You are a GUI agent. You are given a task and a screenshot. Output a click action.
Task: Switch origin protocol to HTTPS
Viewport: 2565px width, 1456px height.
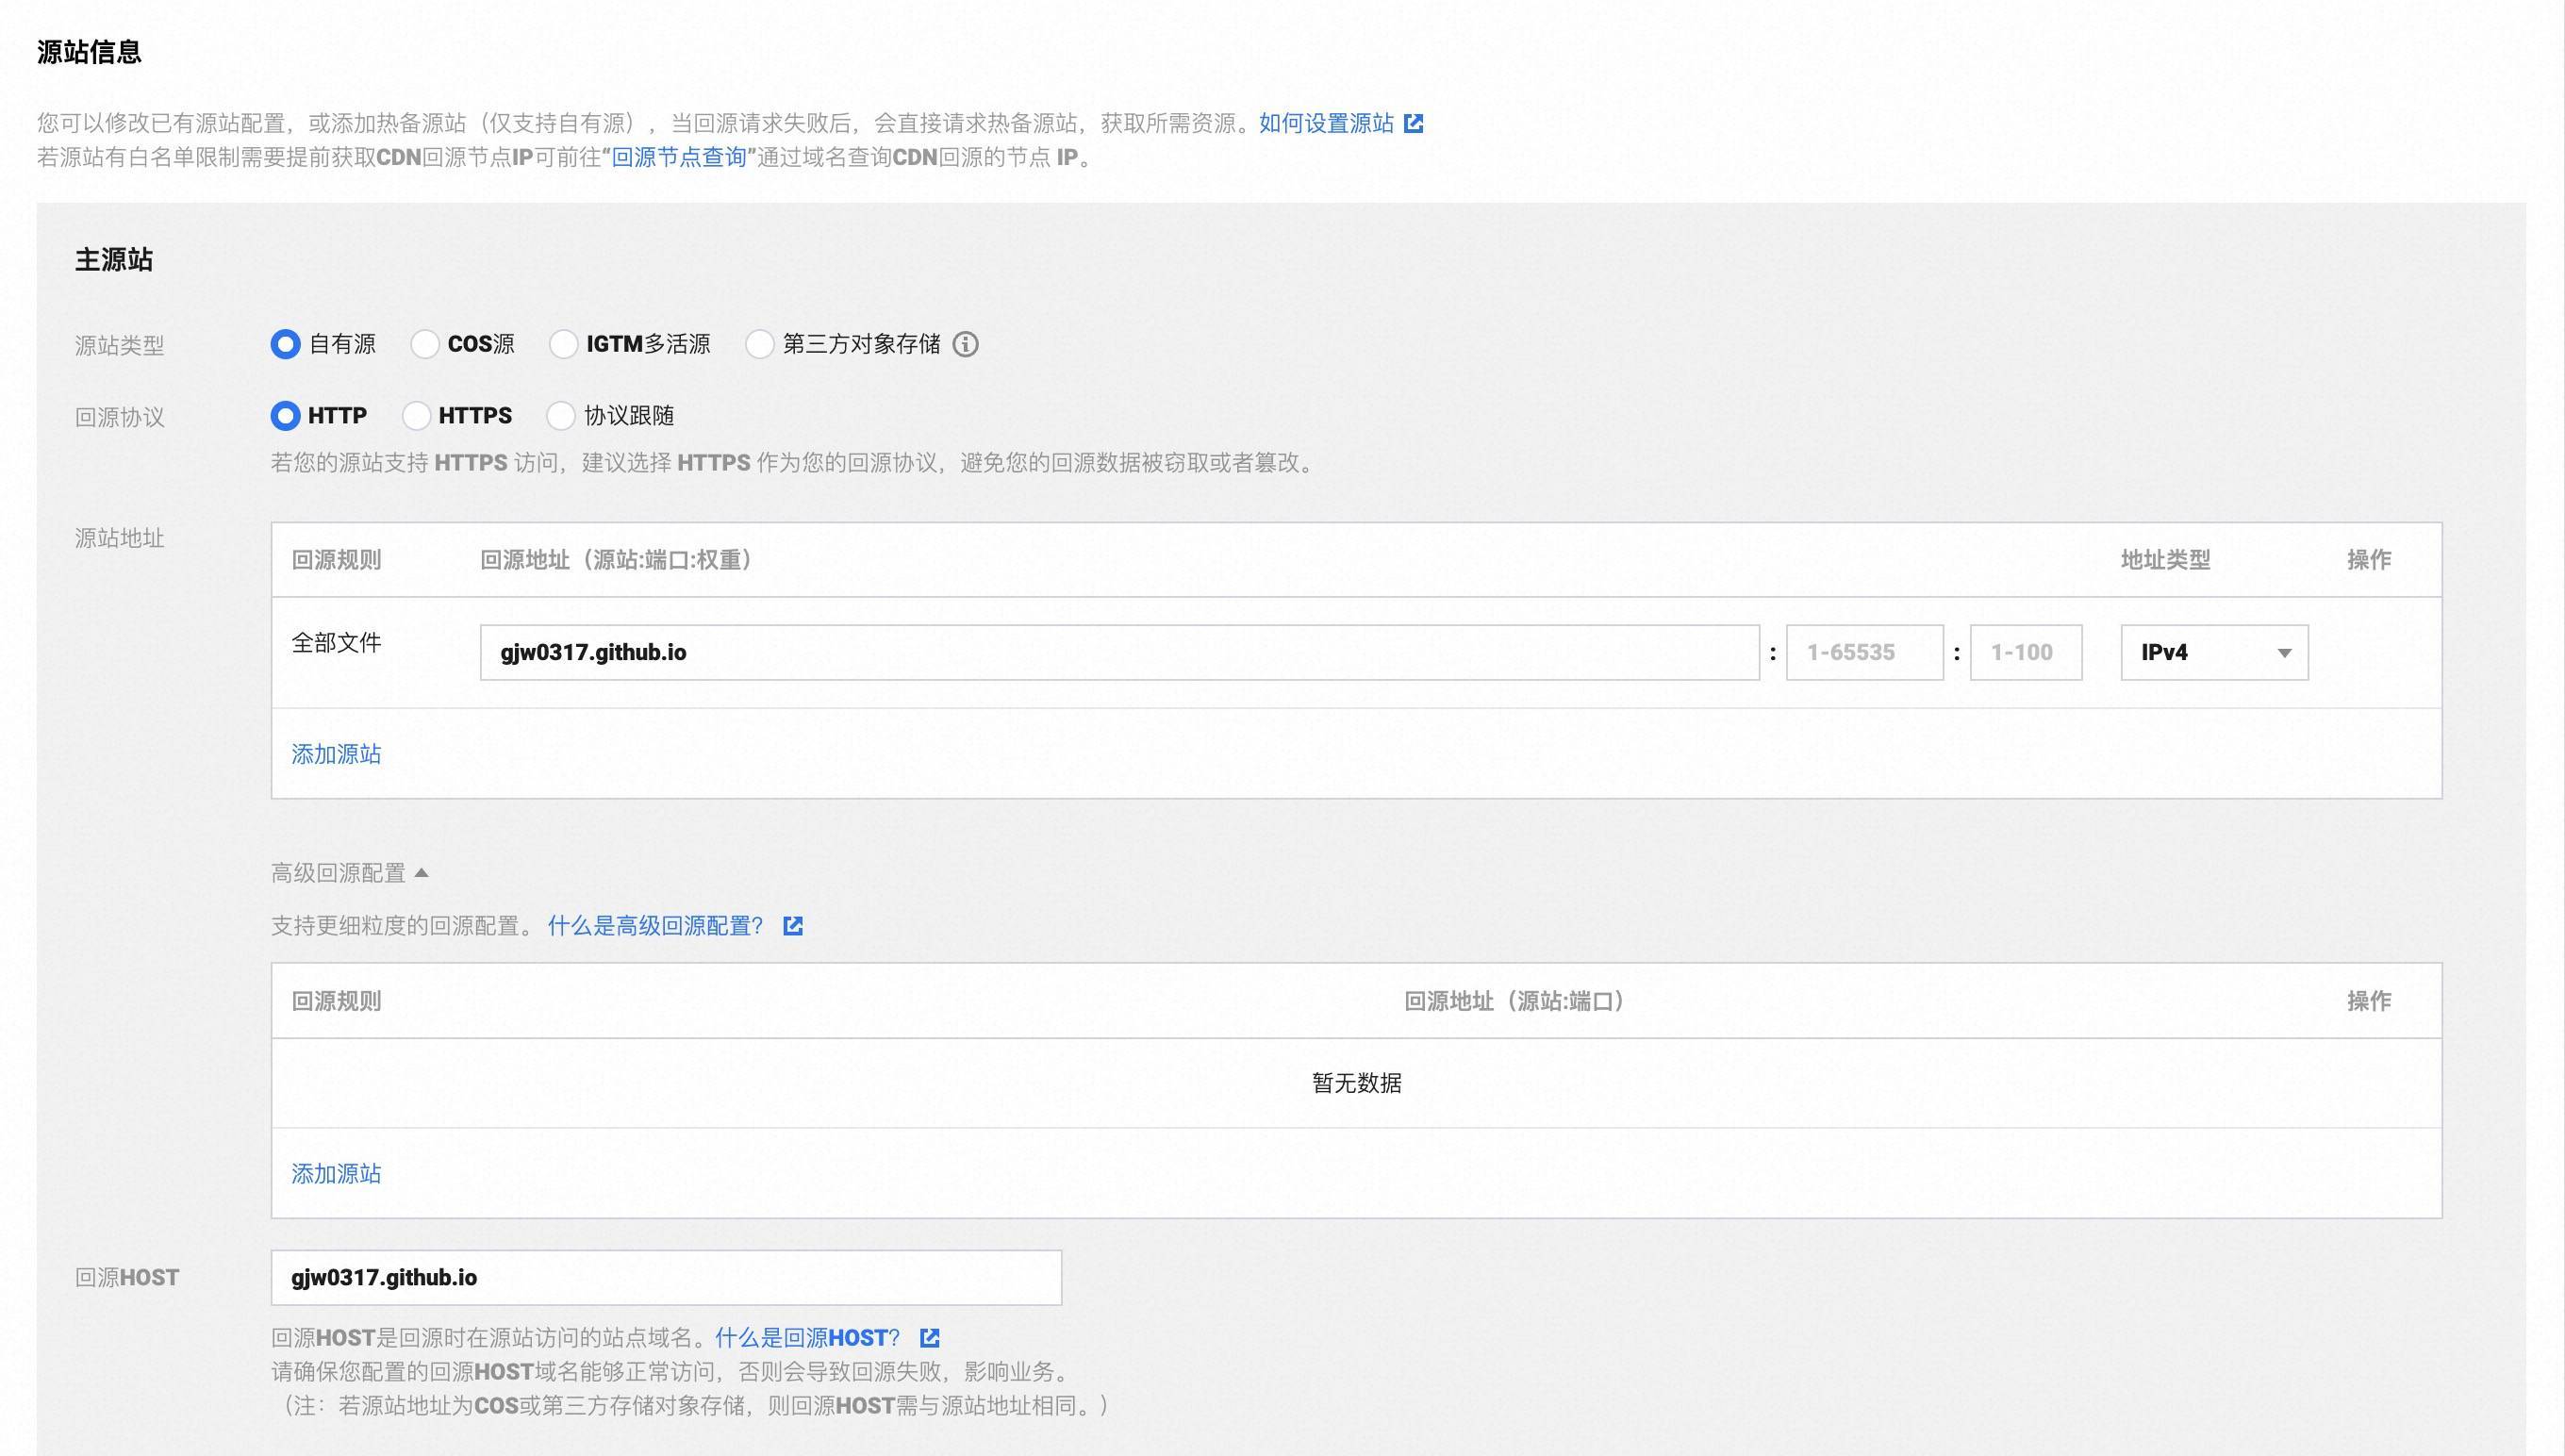click(417, 416)
